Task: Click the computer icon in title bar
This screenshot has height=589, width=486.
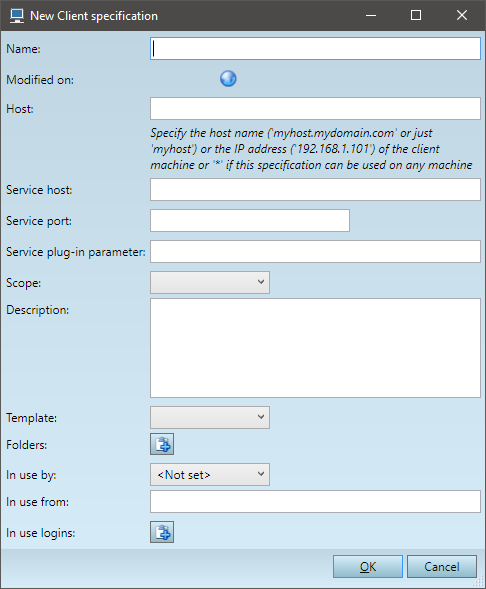Action: tap(17, 16)
